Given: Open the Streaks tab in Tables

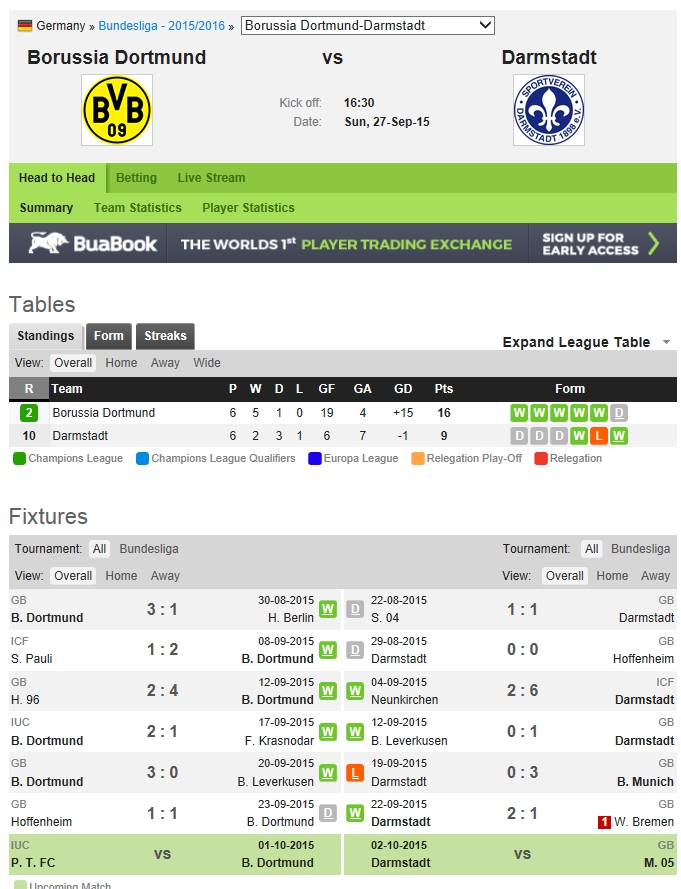Looking at the screenshot, I should (165, 336).
